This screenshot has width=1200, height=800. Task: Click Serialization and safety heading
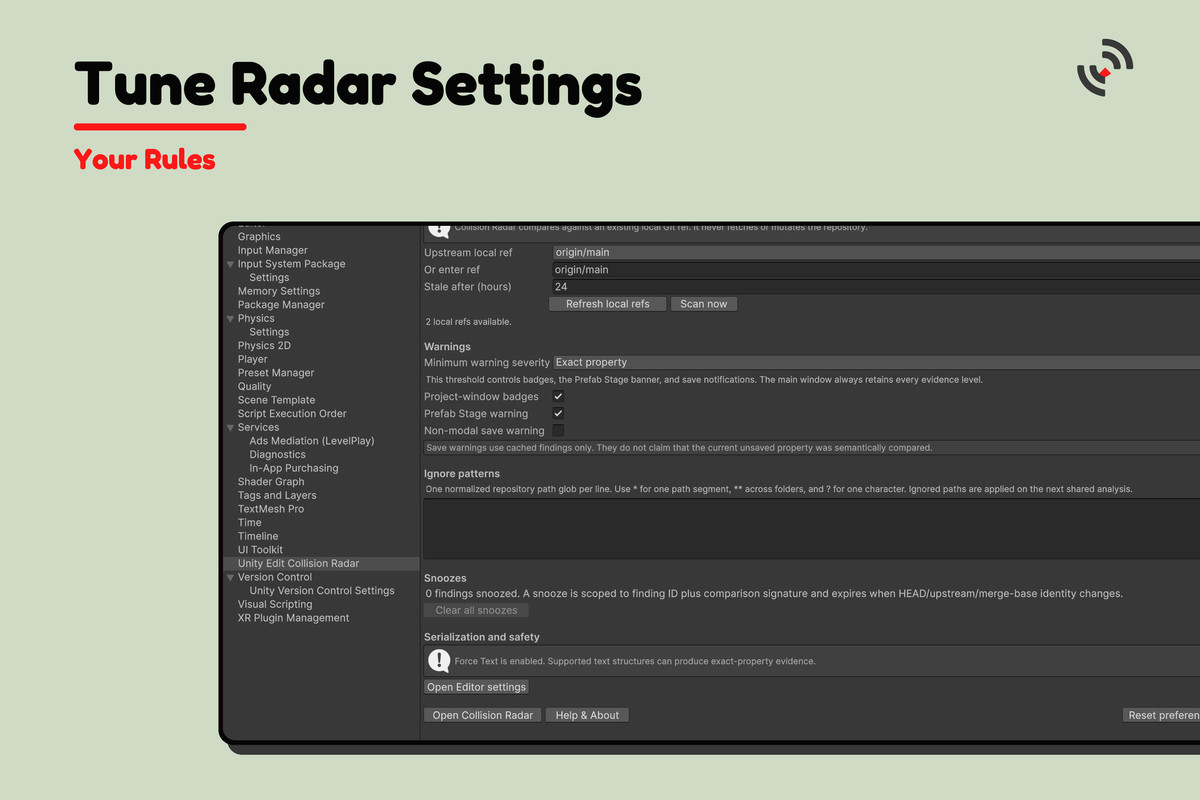482,637
